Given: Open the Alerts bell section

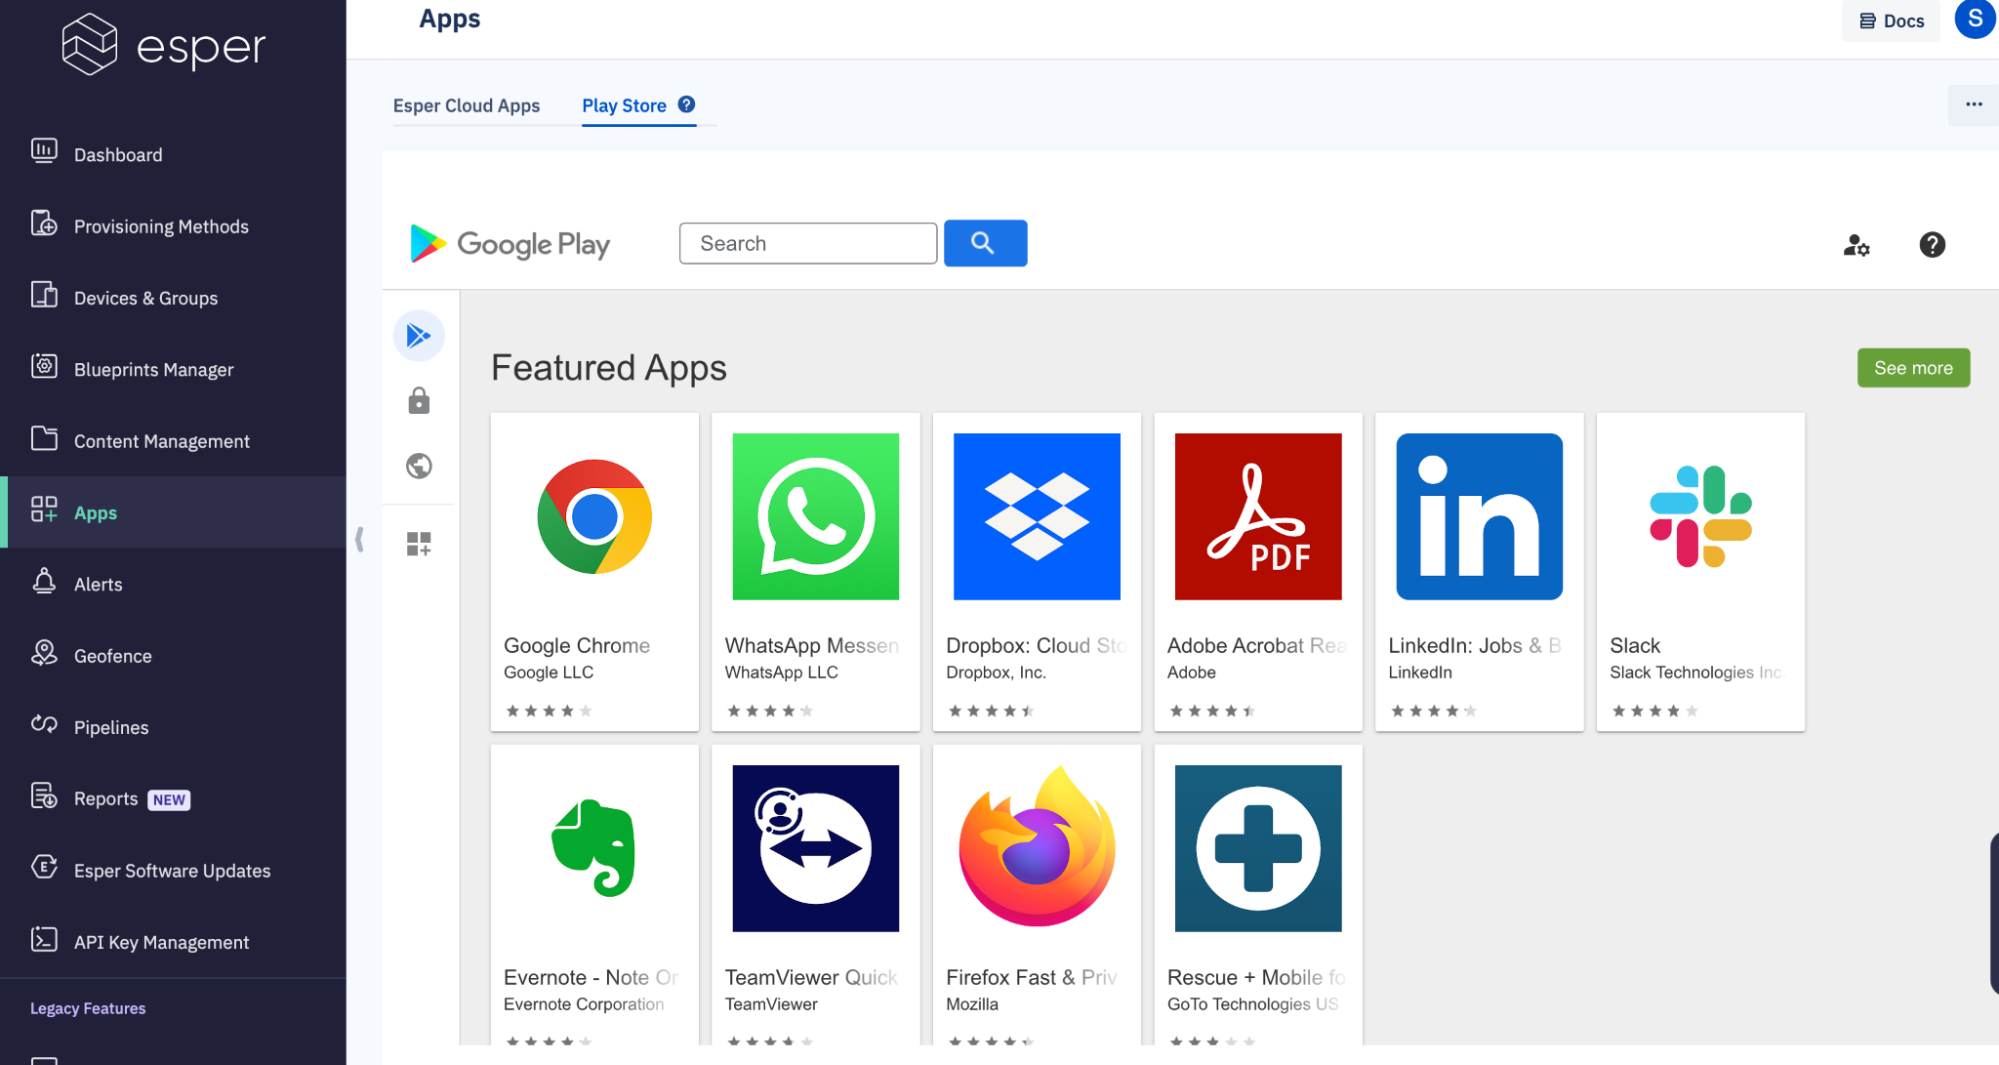Looking at the screenshot, I should (98, 583).
